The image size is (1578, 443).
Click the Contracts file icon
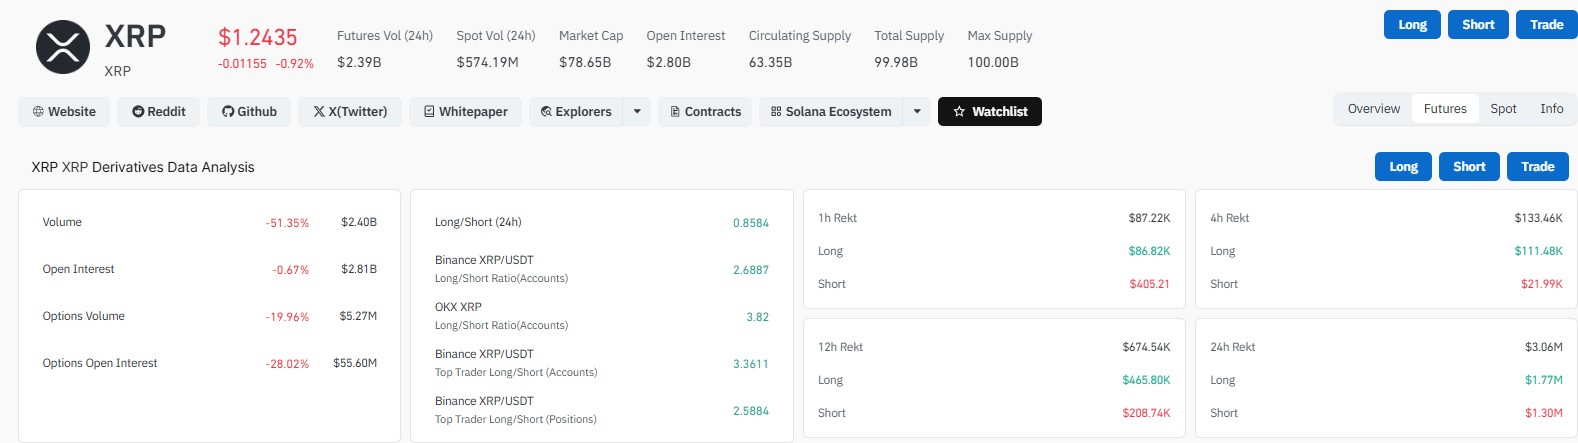[x=675, y=112]
